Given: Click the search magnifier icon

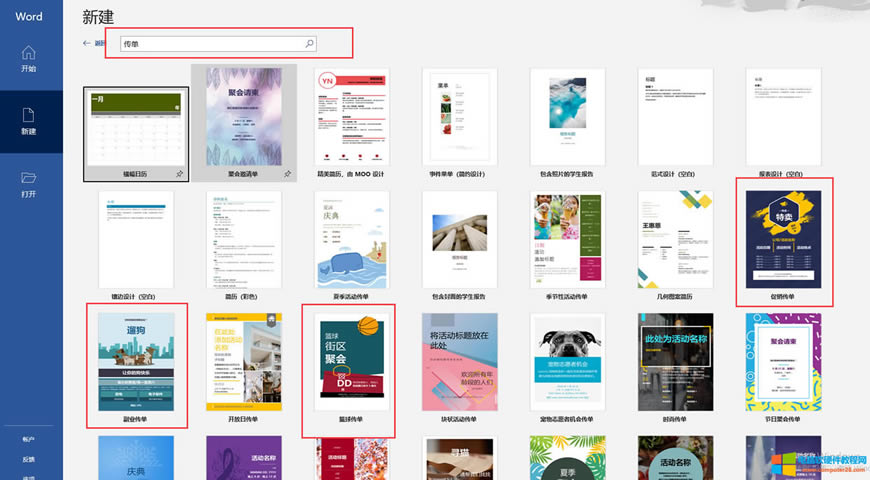Looking at the screenshot, I should pyautogui.click(x=309, y=44).
